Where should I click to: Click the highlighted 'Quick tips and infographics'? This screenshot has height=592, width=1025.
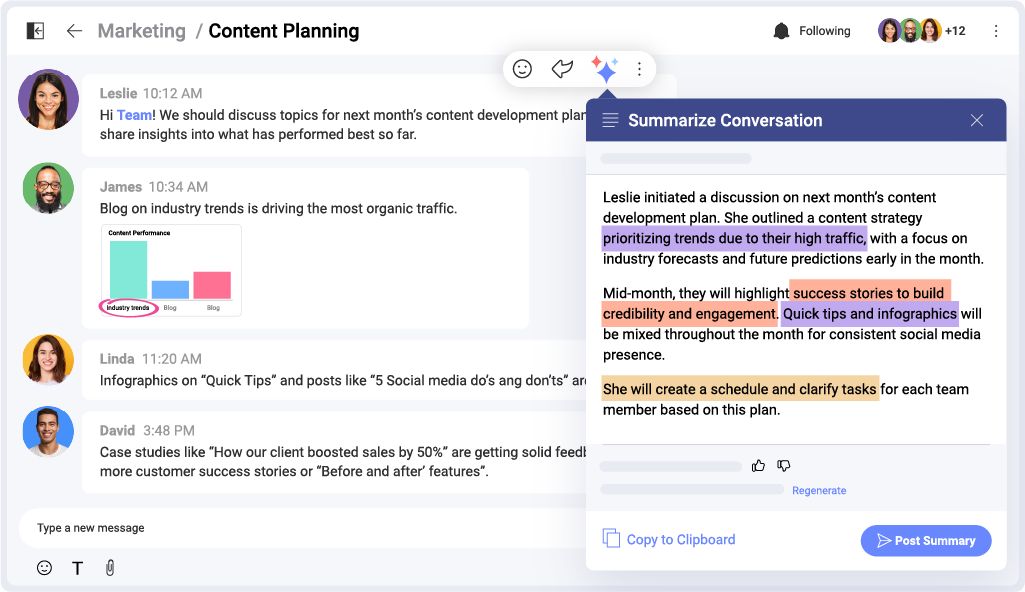870,314
